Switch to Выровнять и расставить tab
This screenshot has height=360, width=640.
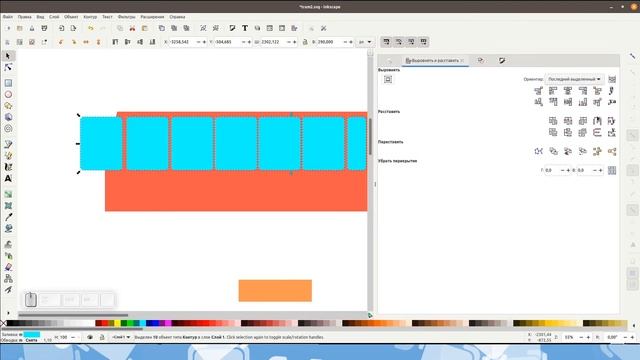(435, 60)
